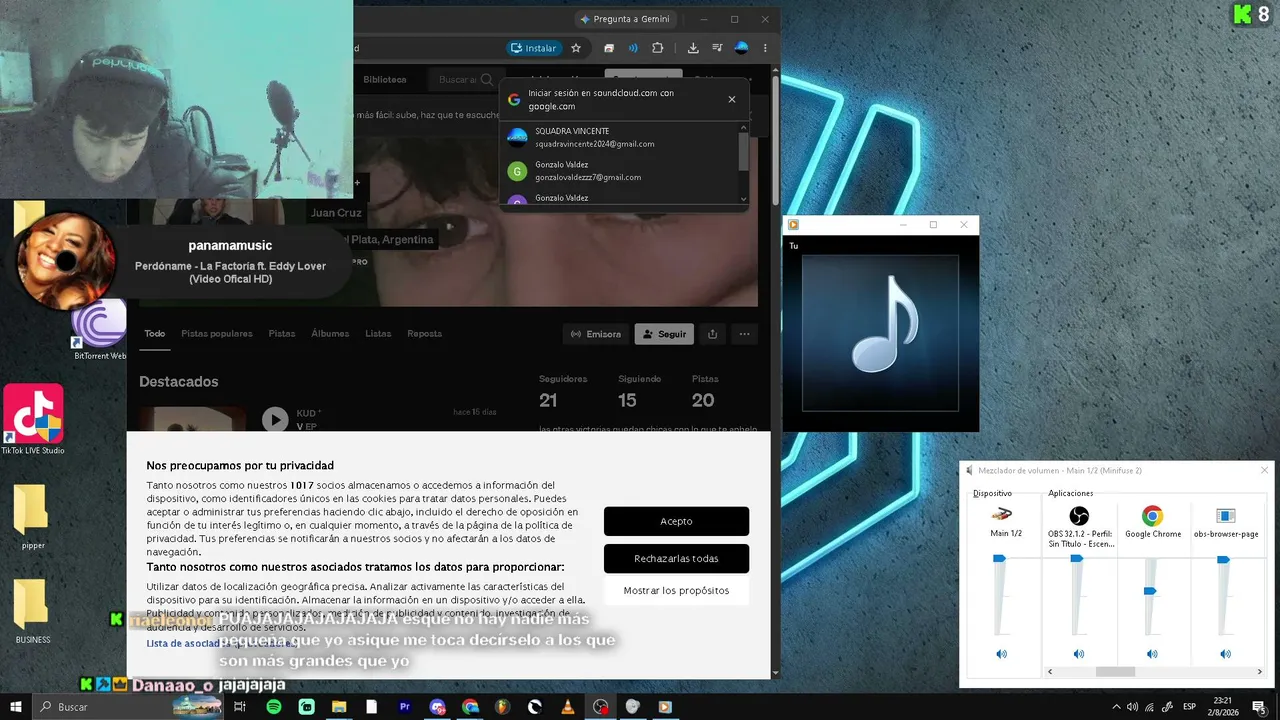Open the VLC cone icon in the taskbar

(x=568, y=707)
